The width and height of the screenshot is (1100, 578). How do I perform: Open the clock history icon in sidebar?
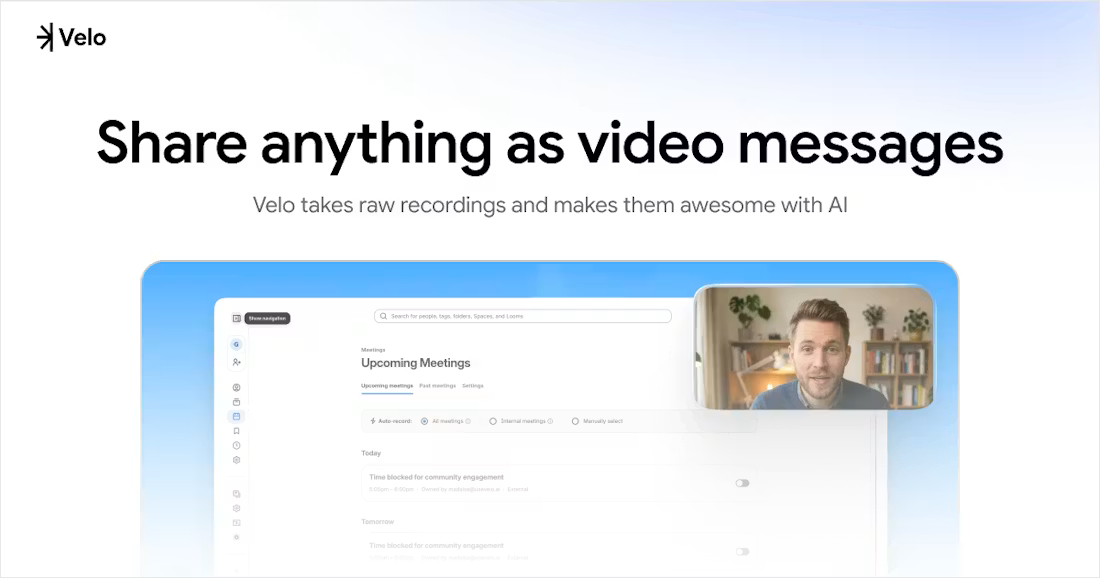[x=236, y=445]
